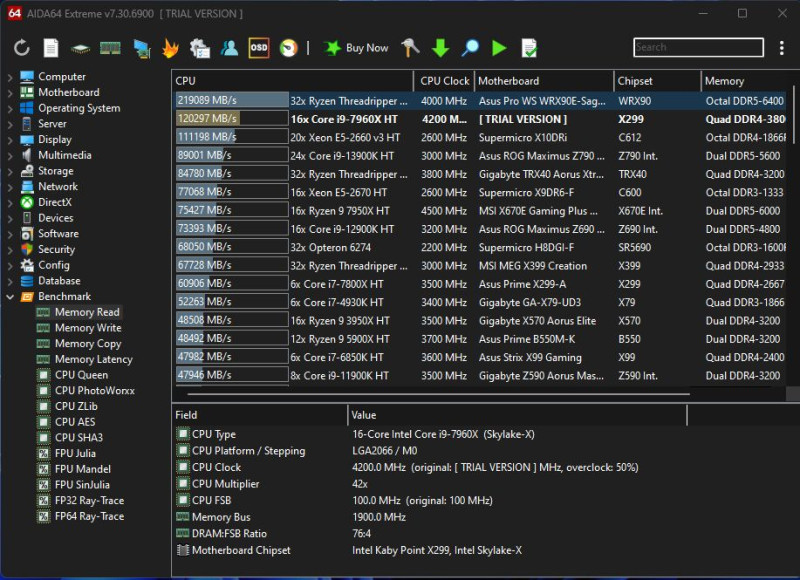Select the 24x Core i9-13900K HT row

pos(480,156)
